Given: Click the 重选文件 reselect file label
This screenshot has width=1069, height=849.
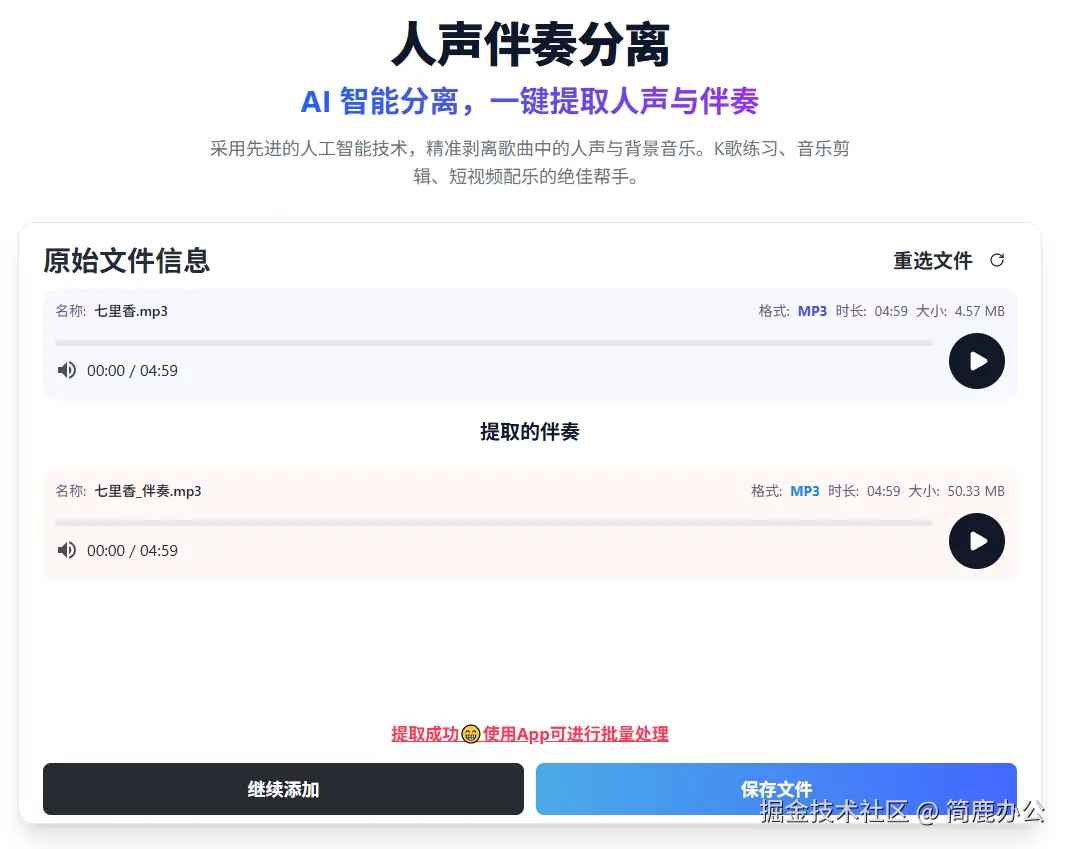Looking at the screenshot, I should coord(933,260).
